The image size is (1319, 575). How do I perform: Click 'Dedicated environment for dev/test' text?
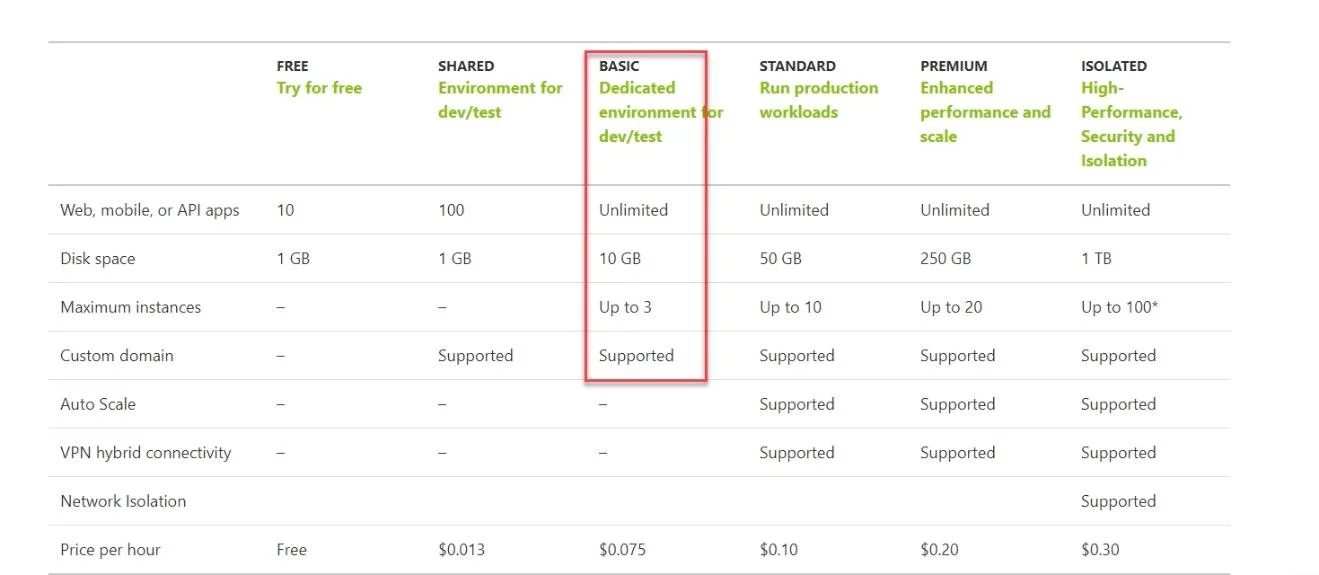[x=661, y=112]
